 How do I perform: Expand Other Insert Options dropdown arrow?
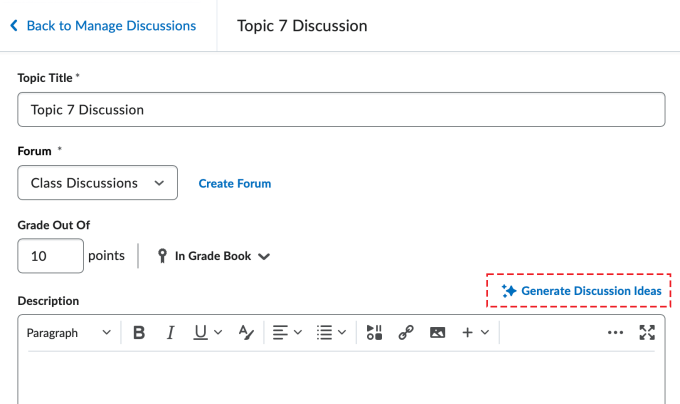click(x=485, y=333)
